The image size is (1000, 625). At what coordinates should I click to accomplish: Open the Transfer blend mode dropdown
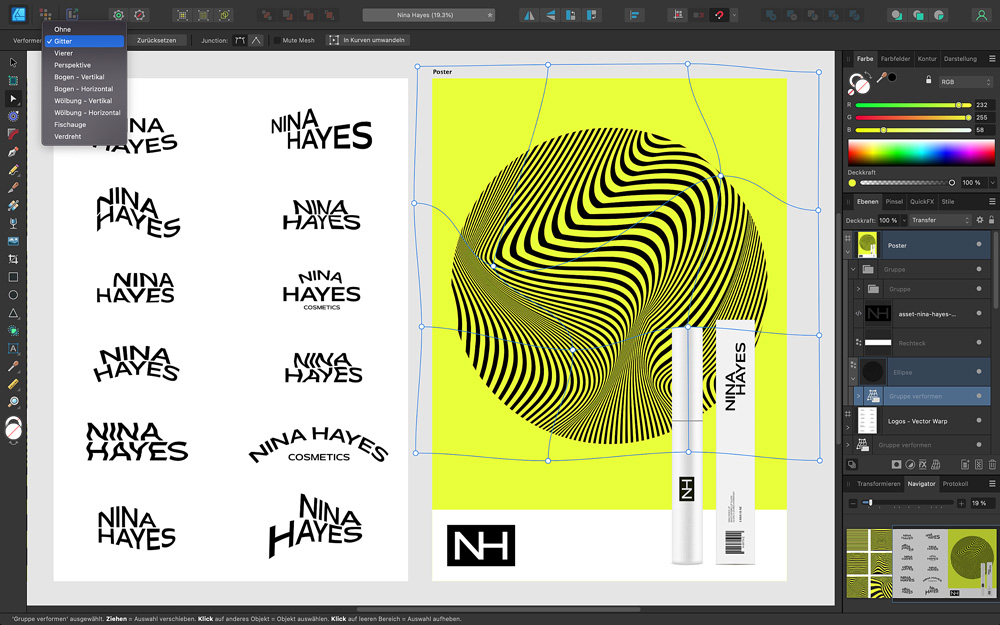tap(940, 220)
